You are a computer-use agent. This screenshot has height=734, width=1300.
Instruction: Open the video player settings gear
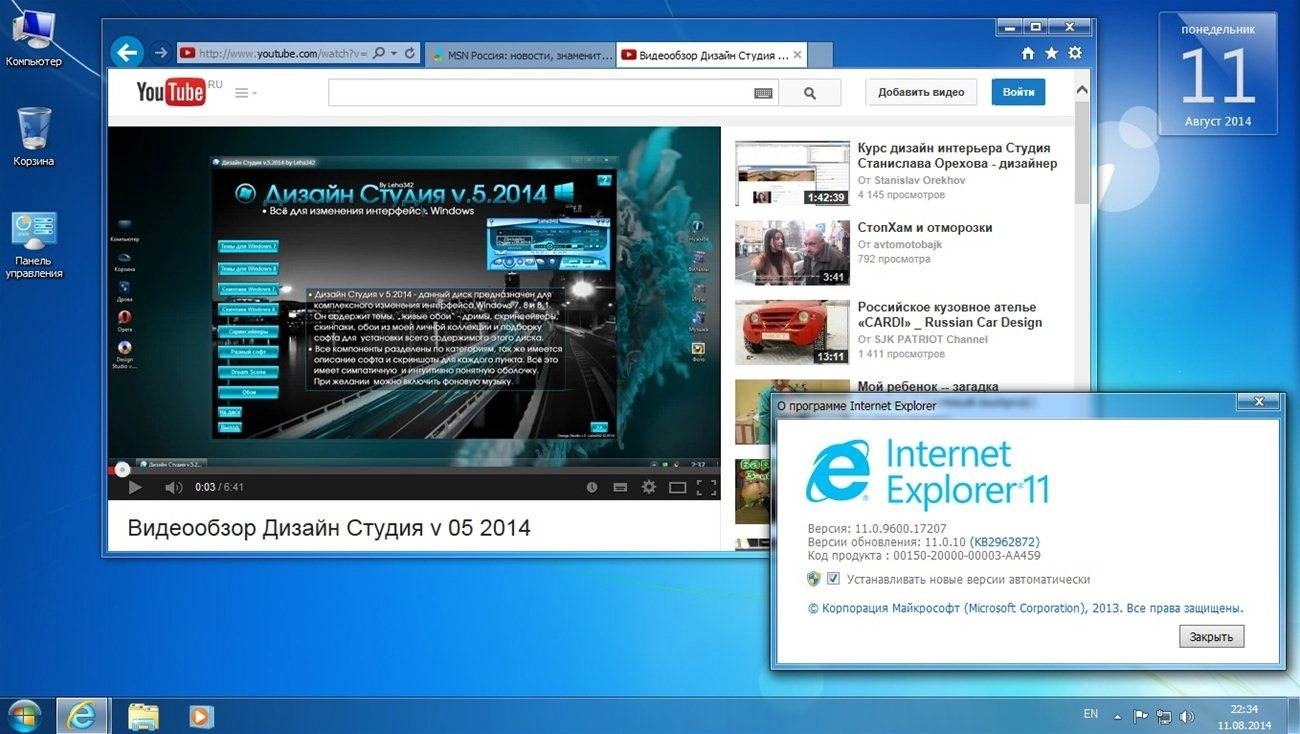click(649, 487)
